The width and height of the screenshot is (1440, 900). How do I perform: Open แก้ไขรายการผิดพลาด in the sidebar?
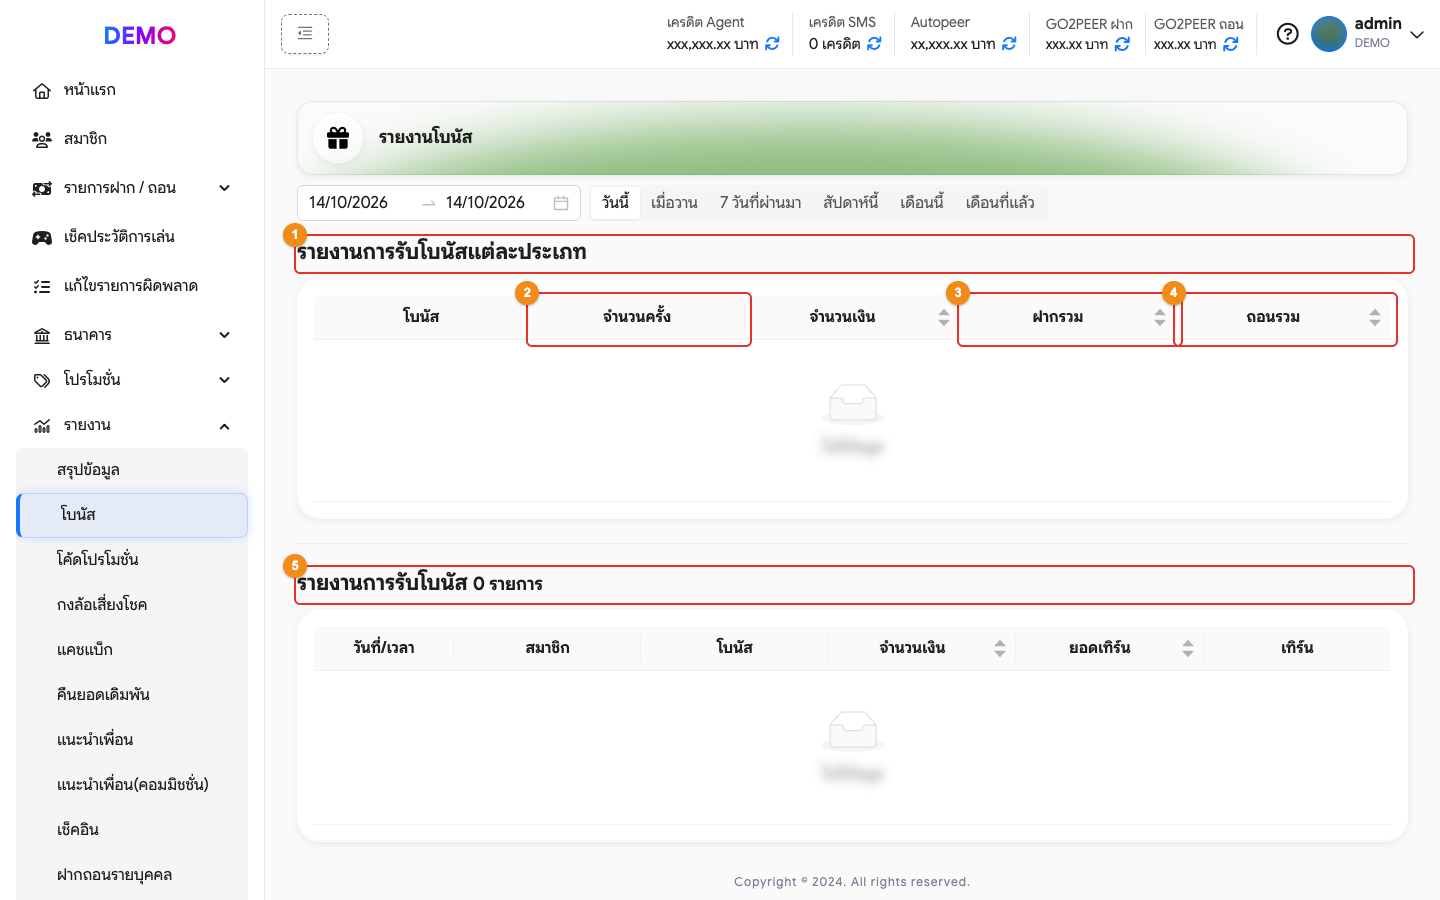[132, 286]
